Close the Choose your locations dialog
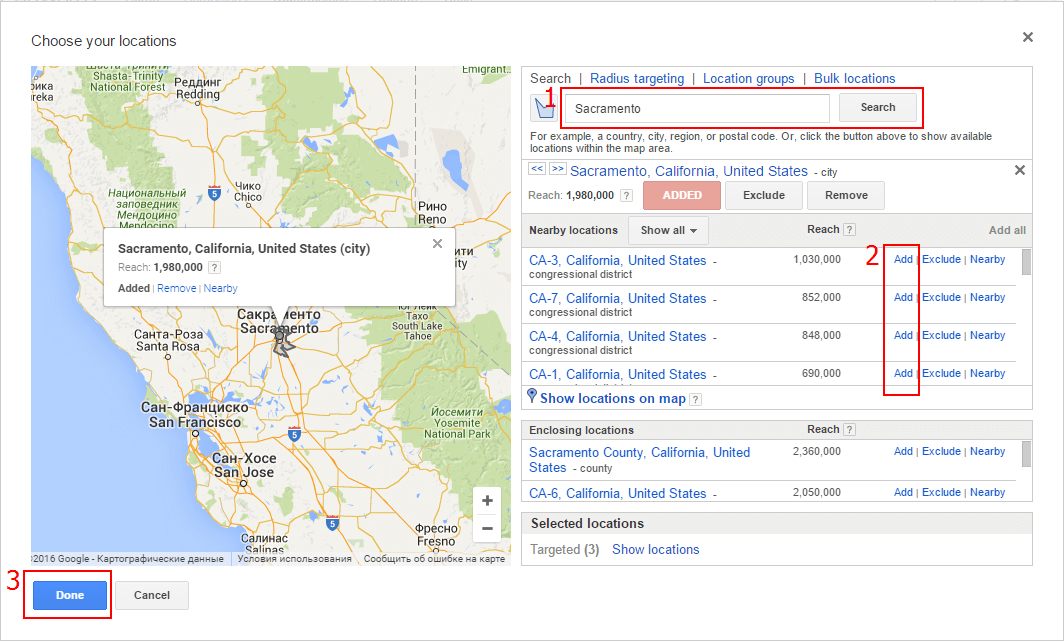The width and height of the screenshot is (1064, 641). point(1028,37)
